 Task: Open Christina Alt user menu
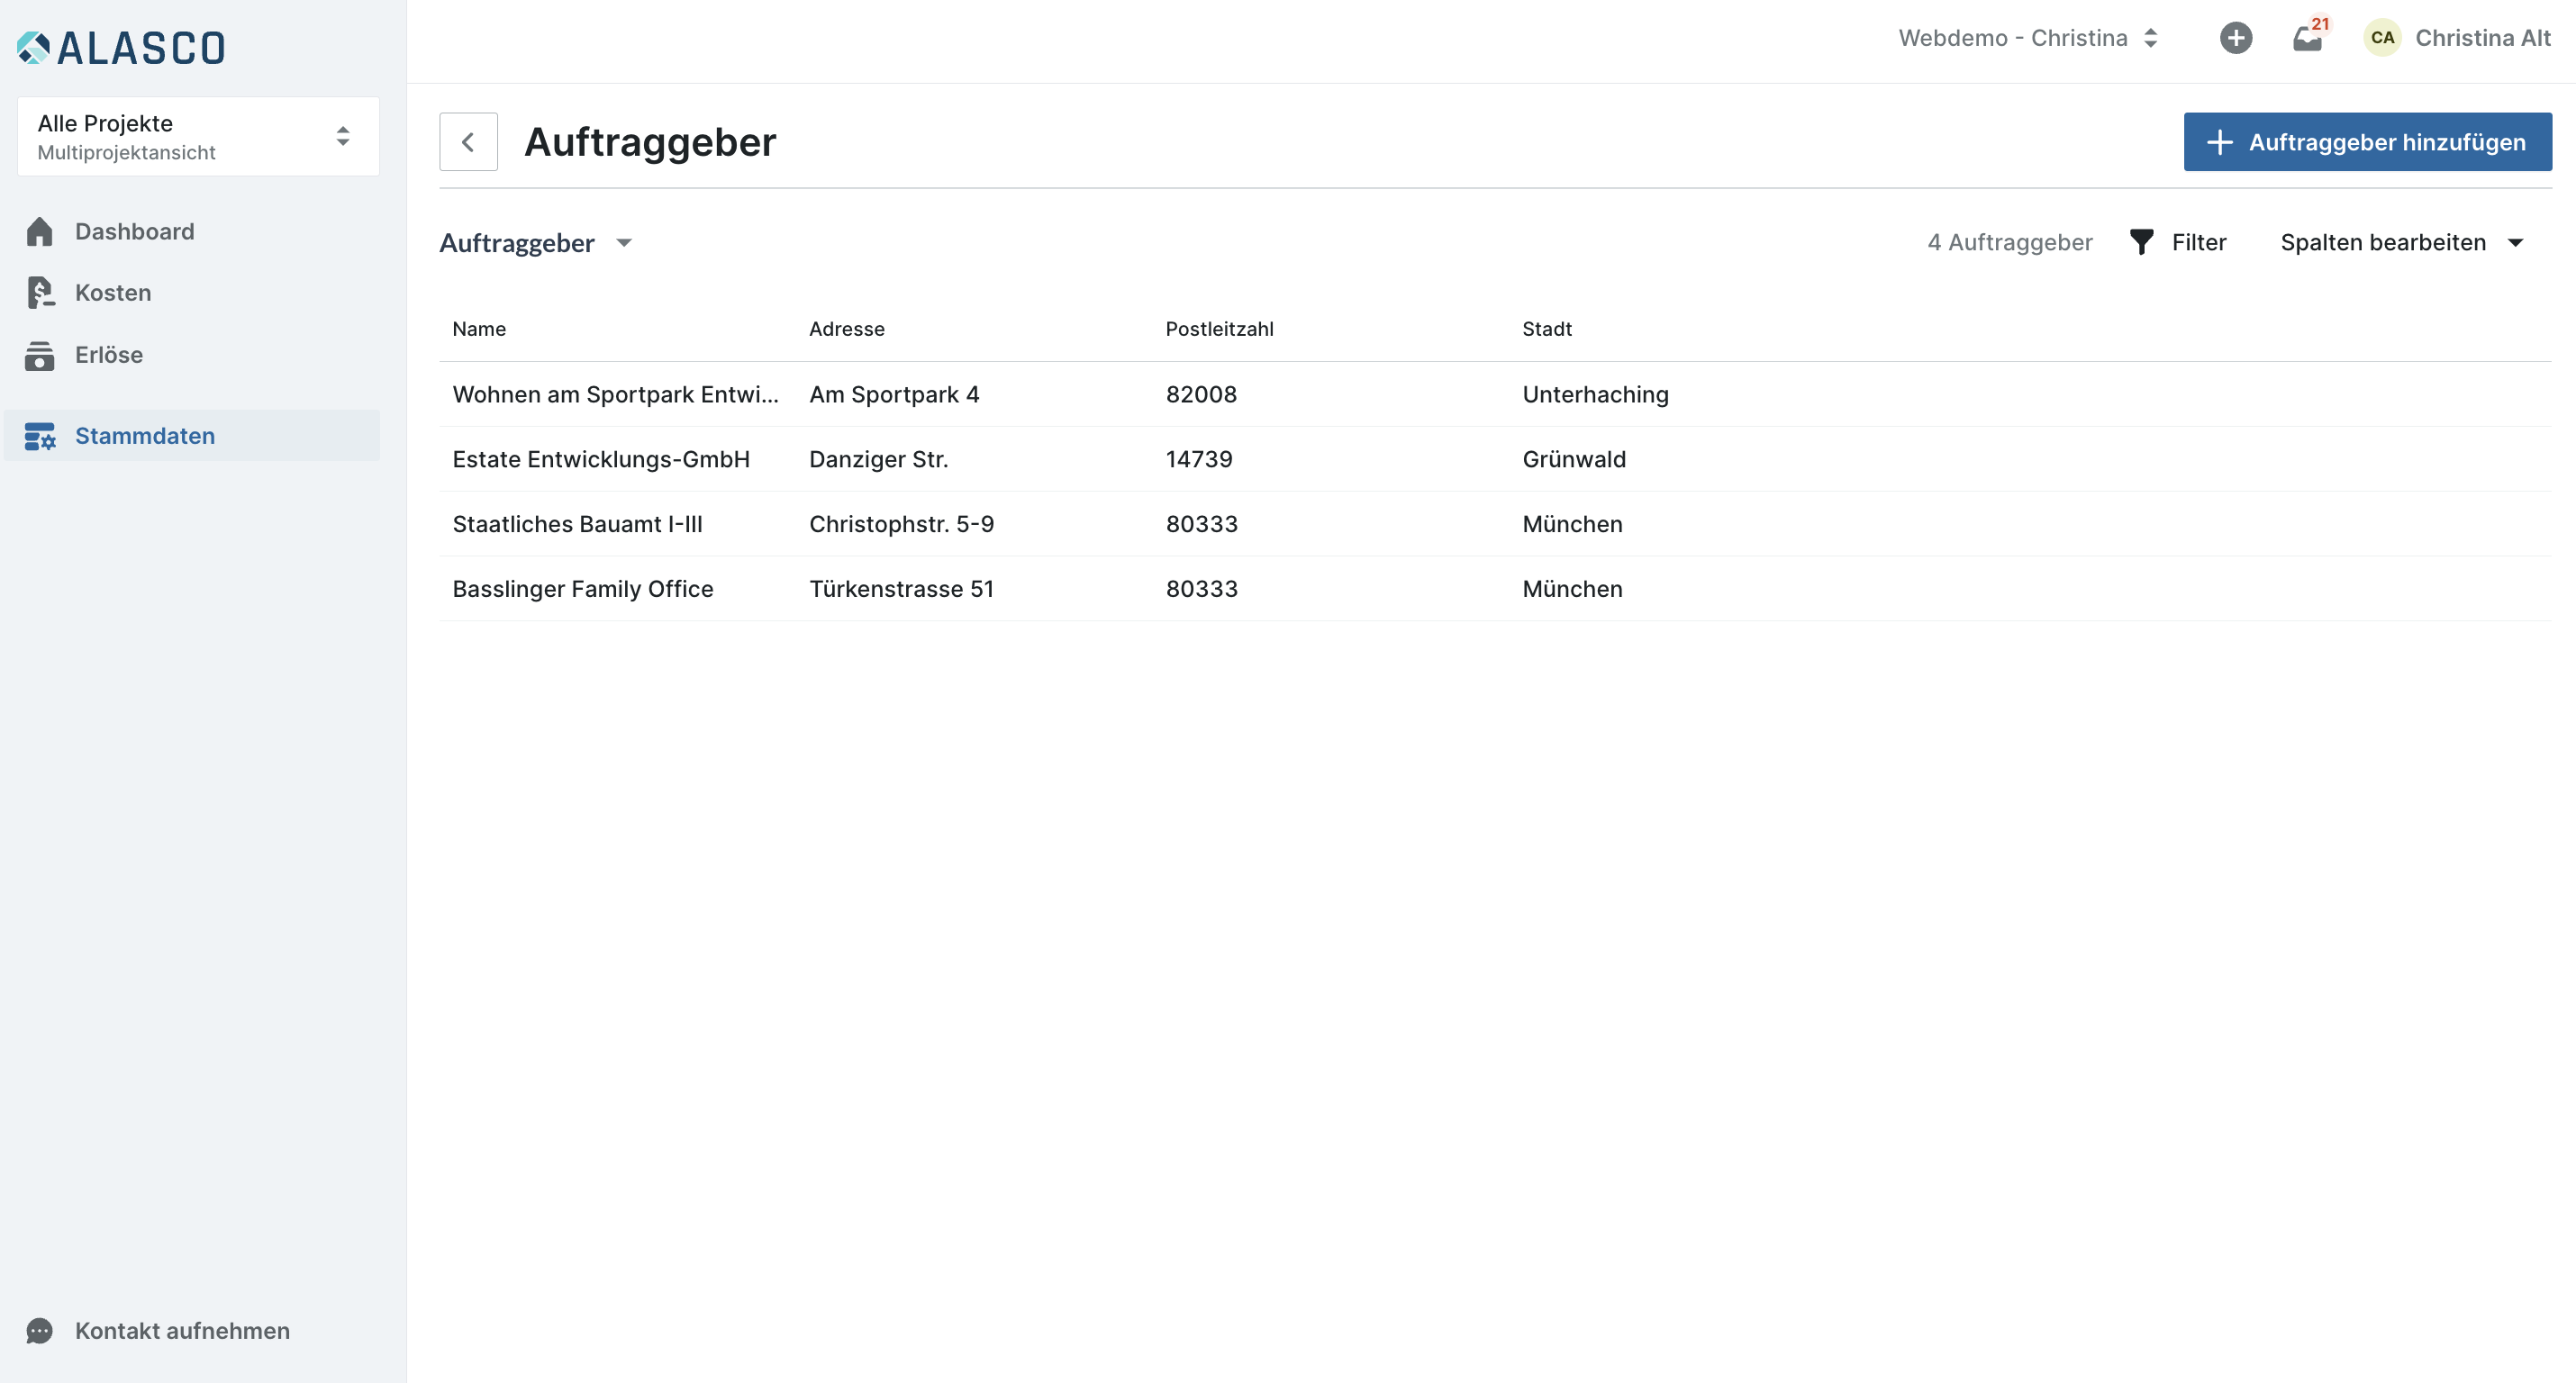point(2457,38)
